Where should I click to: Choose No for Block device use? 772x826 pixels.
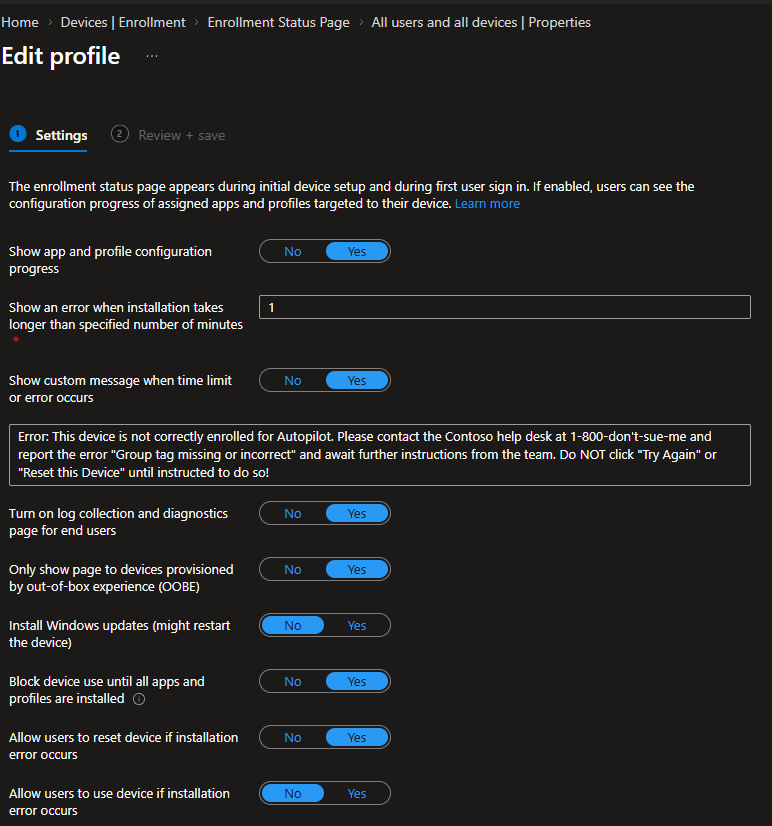(293, 682)
